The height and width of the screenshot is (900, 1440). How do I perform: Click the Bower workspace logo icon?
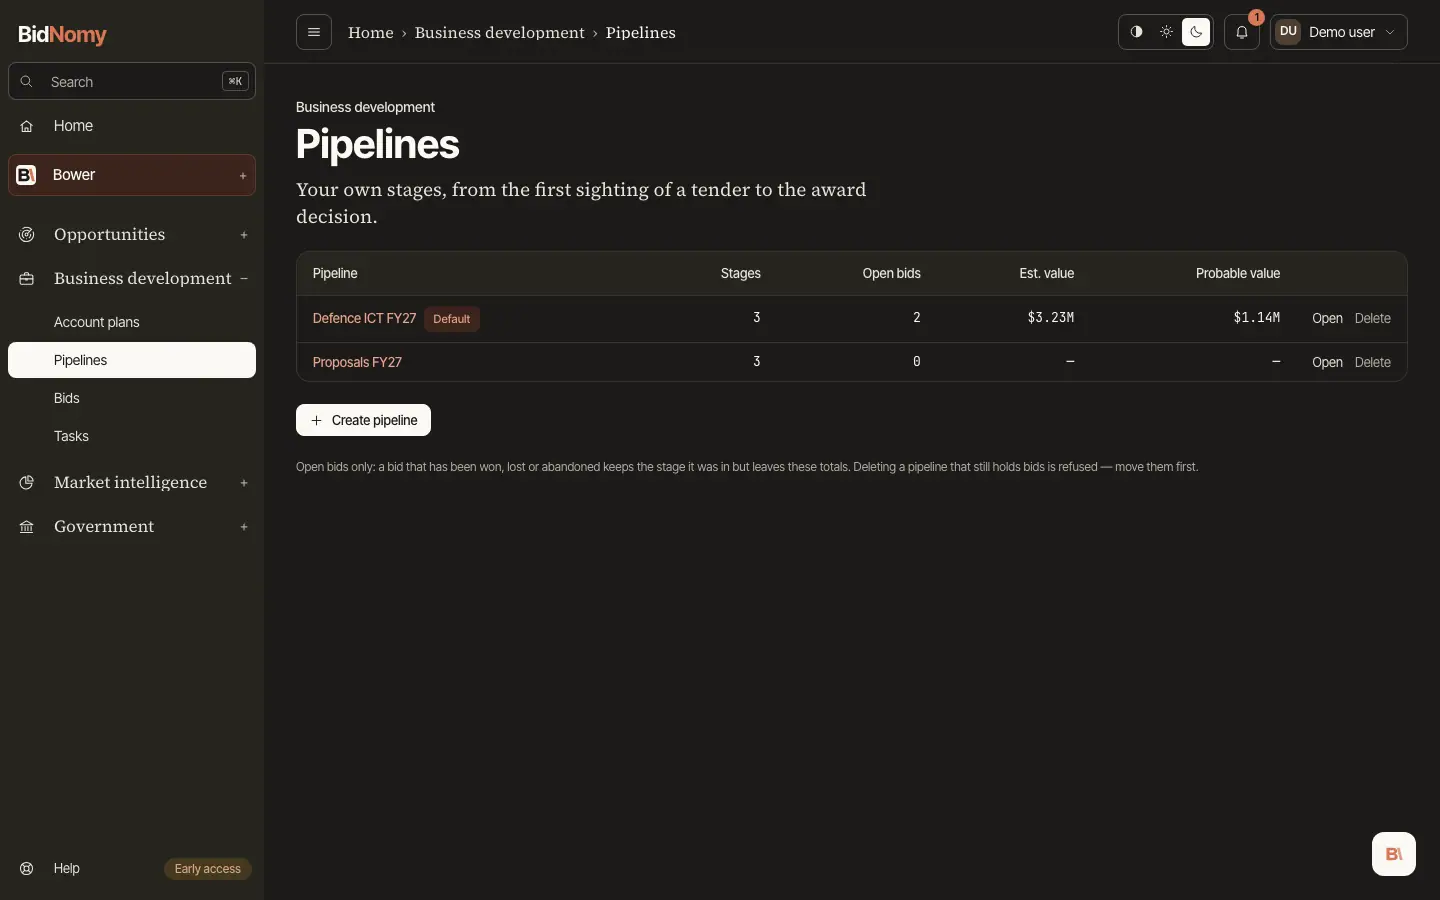[x=27, y=175]
